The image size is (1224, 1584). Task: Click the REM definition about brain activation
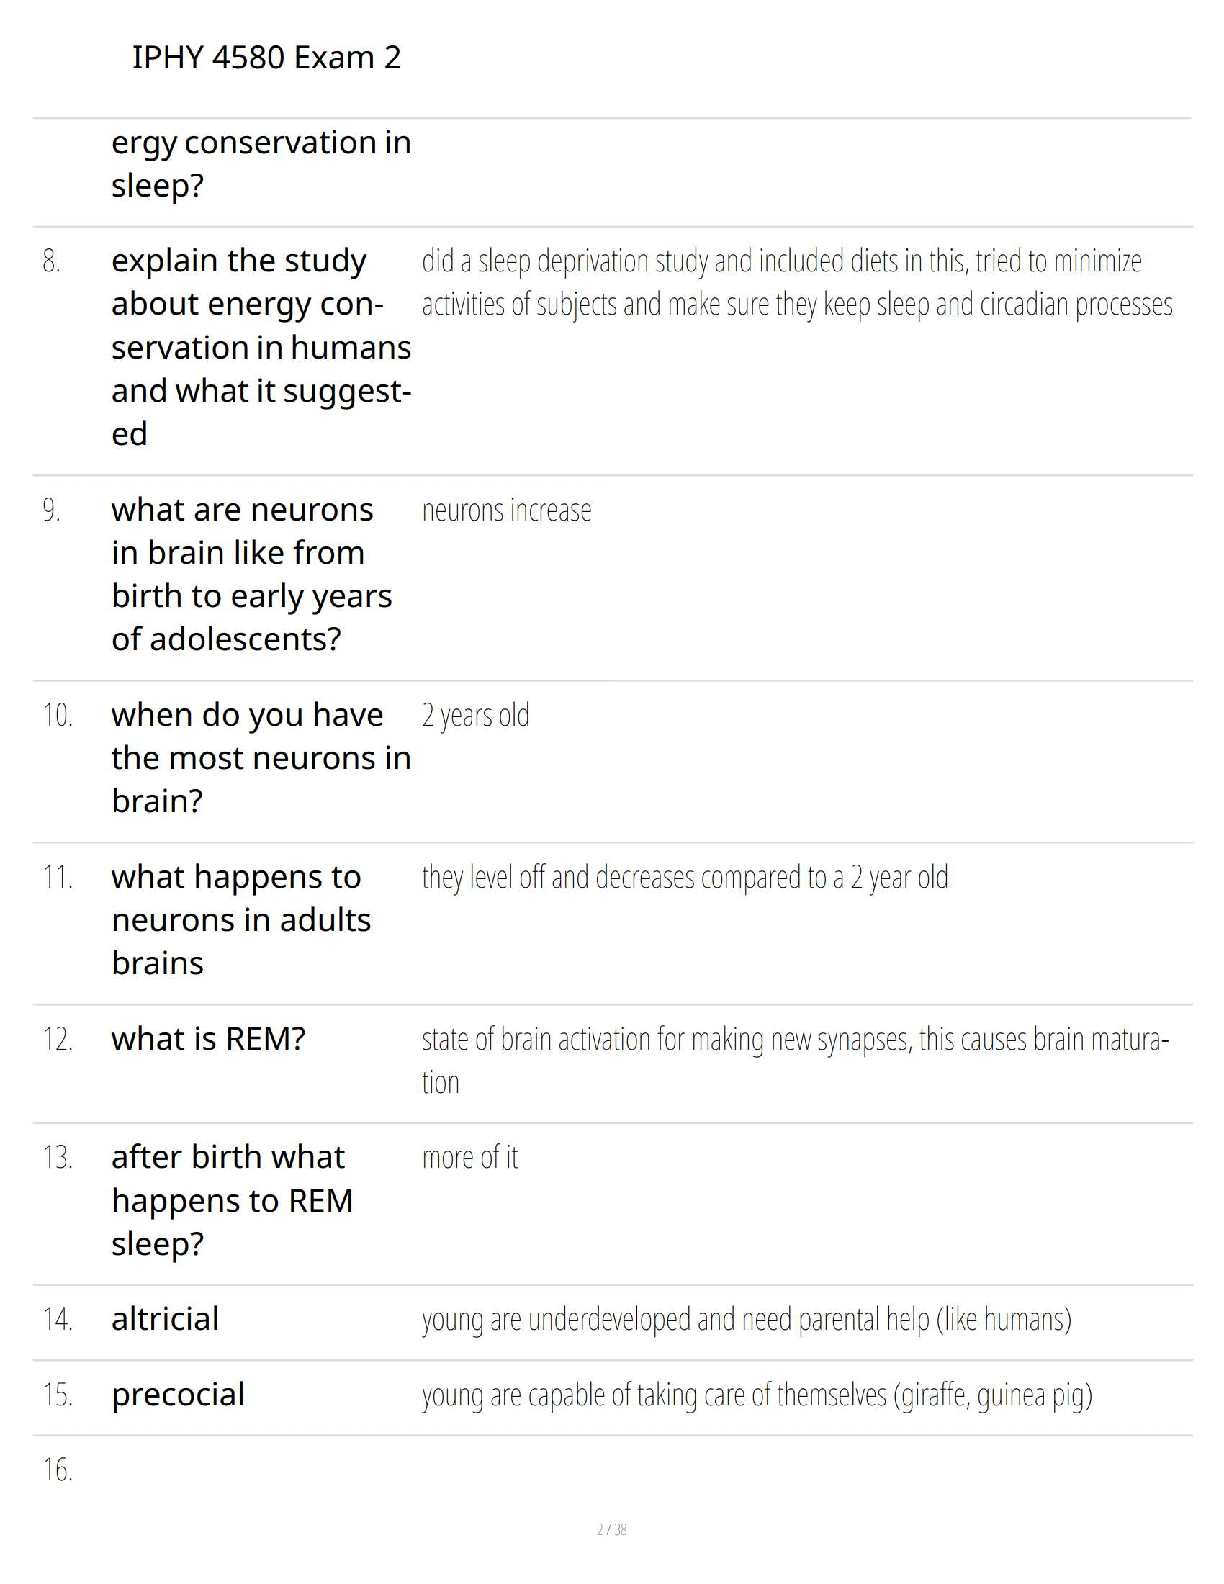[x=794, y=1060]
